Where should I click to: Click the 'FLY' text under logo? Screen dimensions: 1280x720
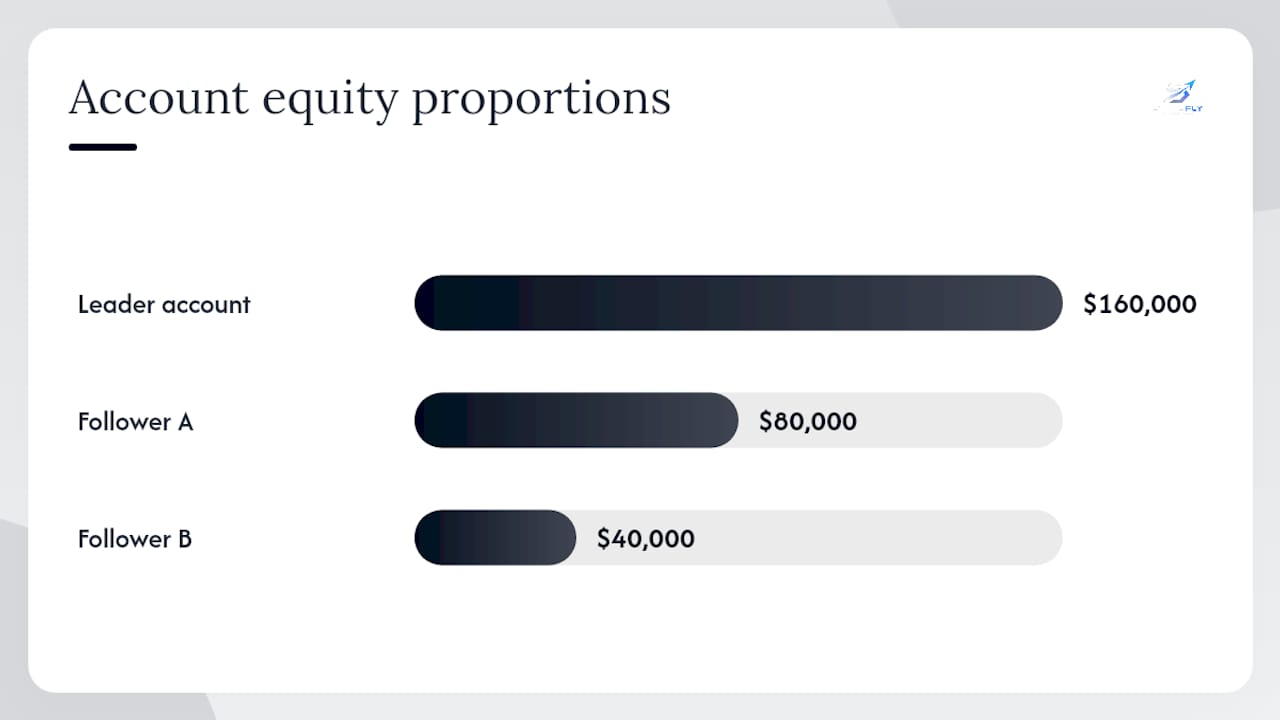pos(1194,109)
